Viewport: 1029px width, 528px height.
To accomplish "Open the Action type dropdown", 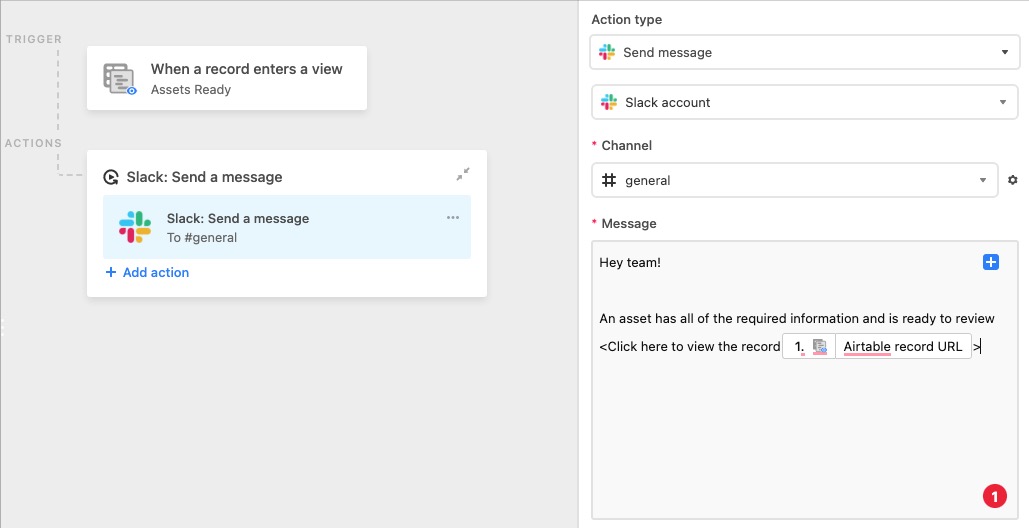I will tap(805, 52).
